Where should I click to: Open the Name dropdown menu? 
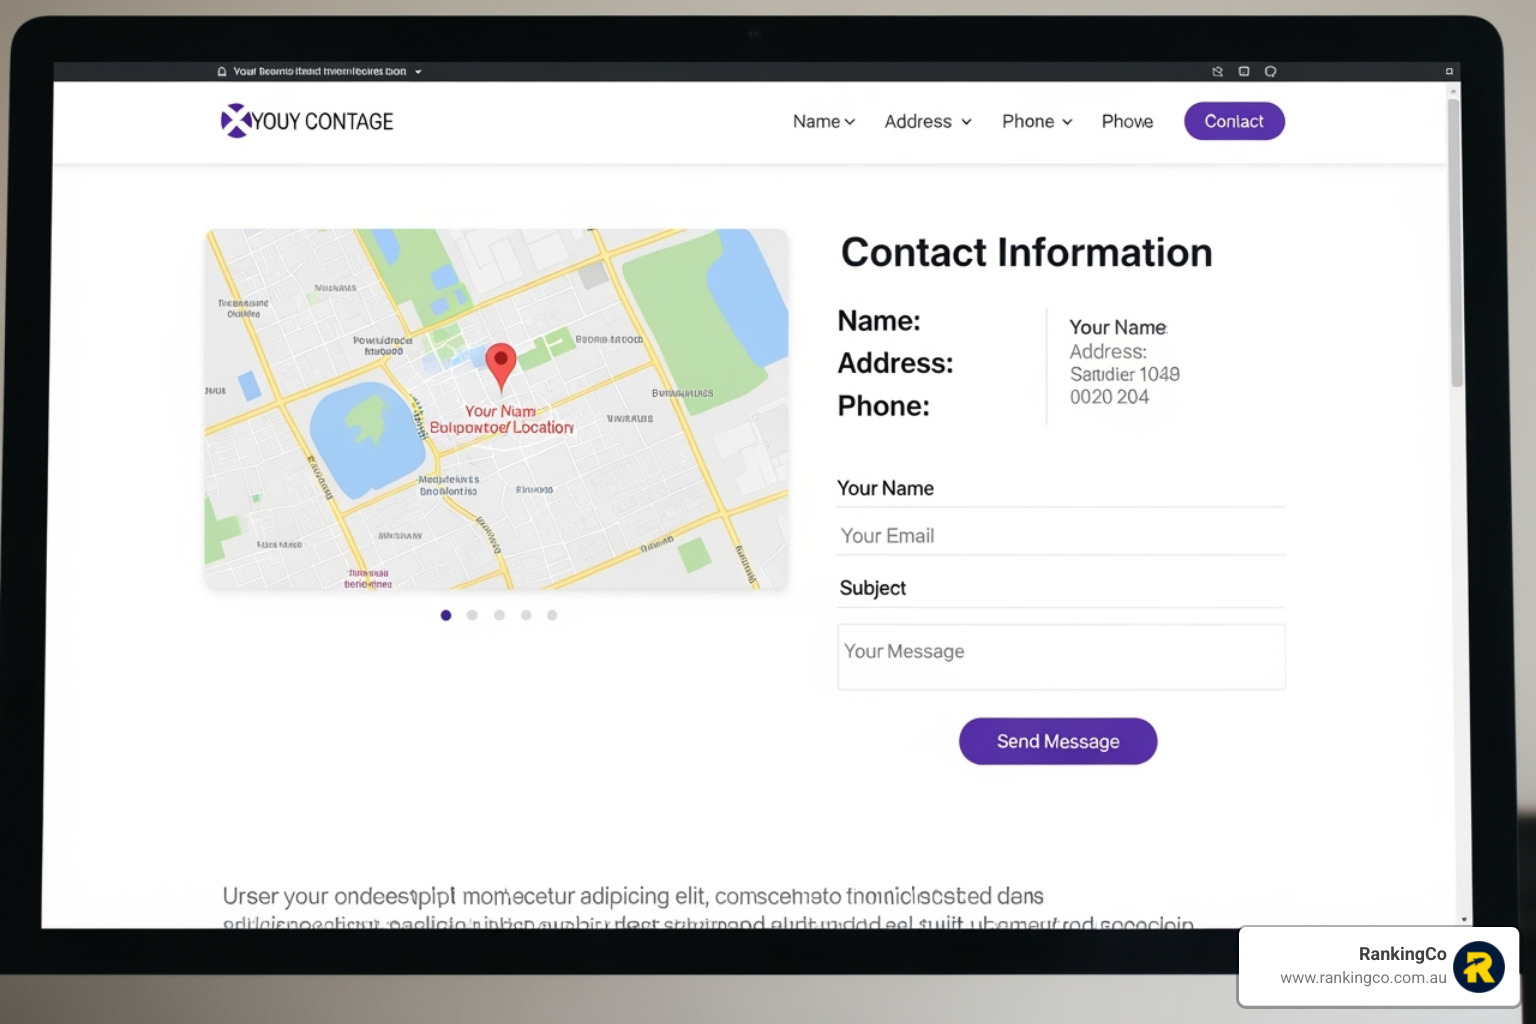pos(824,122)
